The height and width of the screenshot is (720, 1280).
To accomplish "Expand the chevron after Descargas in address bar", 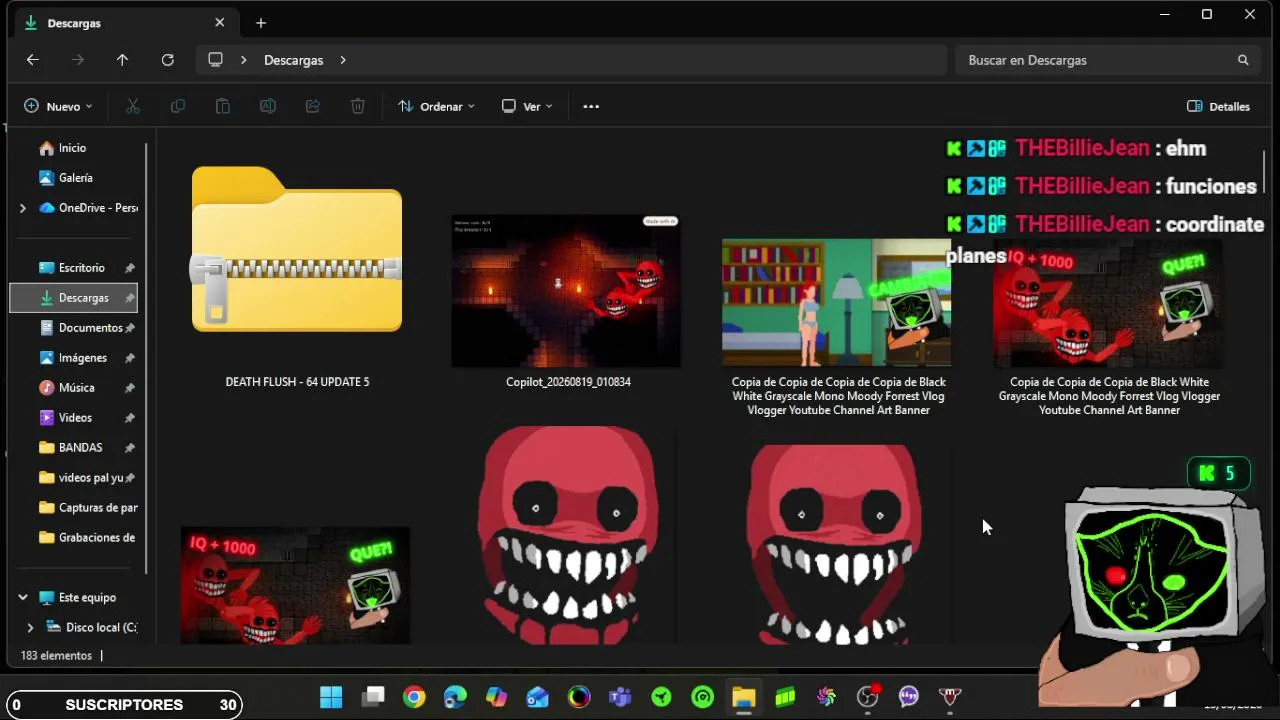I will 342,60.
